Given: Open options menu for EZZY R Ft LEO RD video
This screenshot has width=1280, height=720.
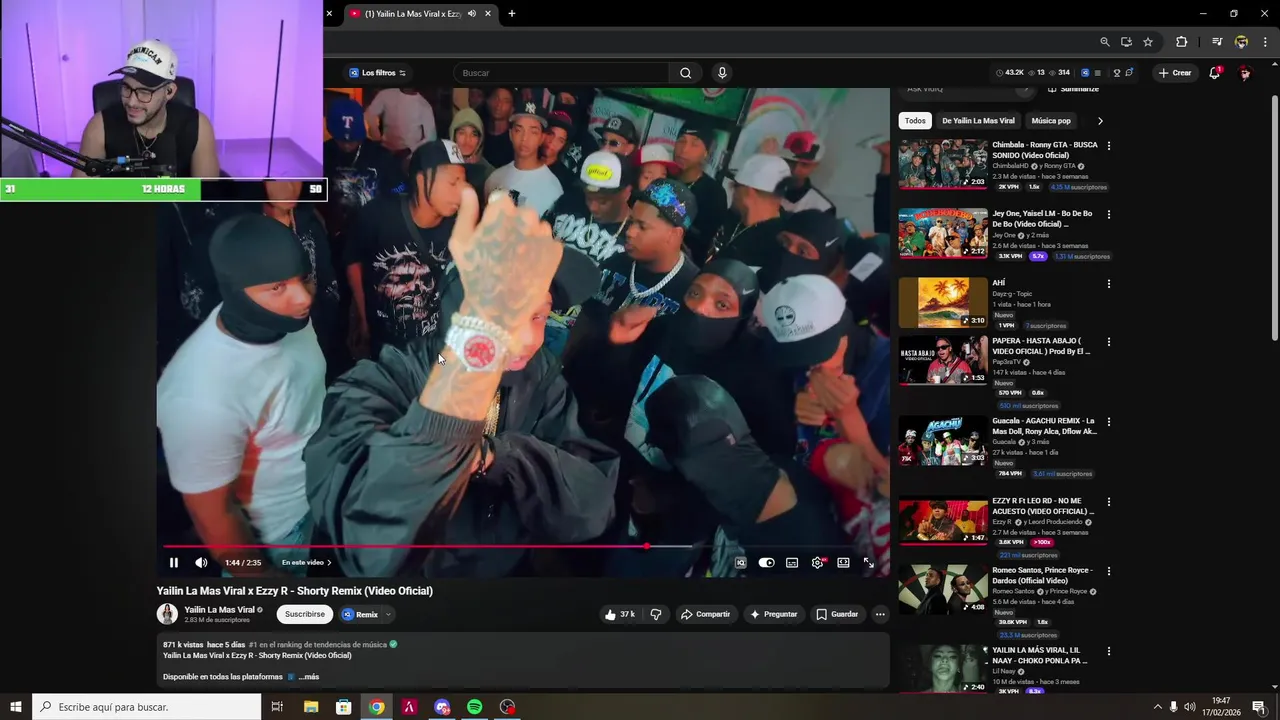Looking at the screenshot, I should click(1108, 502).
